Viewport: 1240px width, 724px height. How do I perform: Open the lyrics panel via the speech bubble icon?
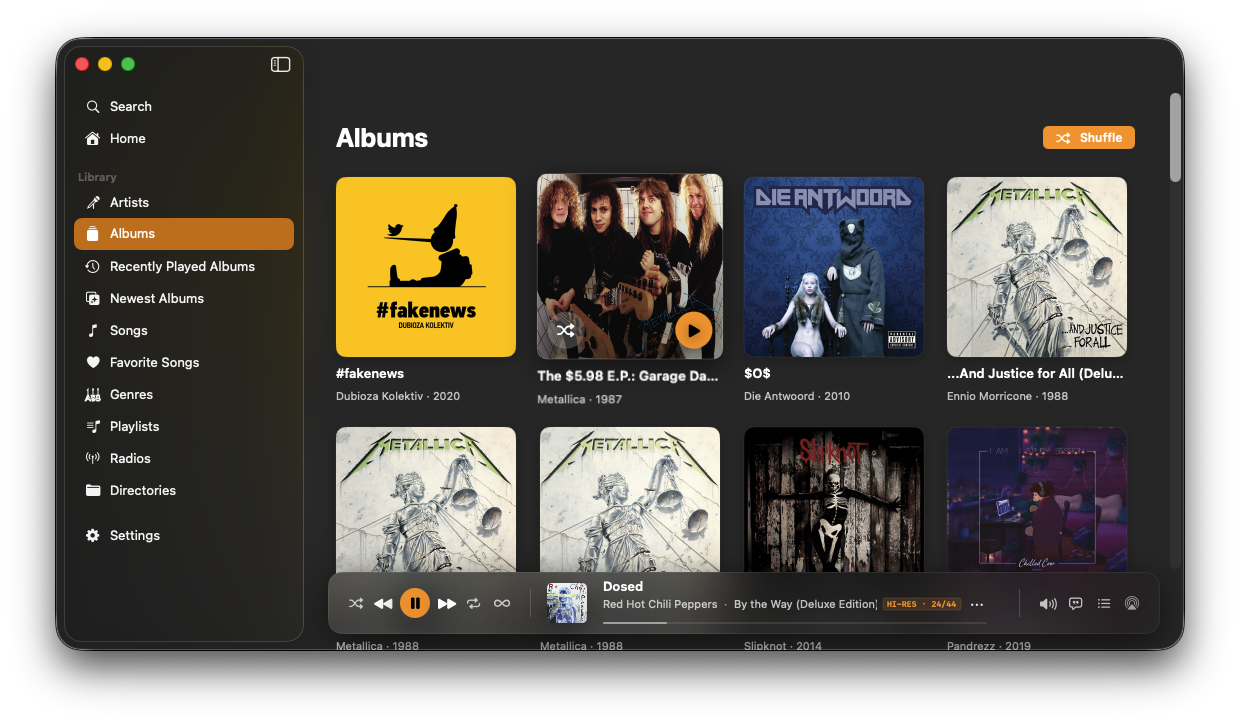coord(1075,603)
